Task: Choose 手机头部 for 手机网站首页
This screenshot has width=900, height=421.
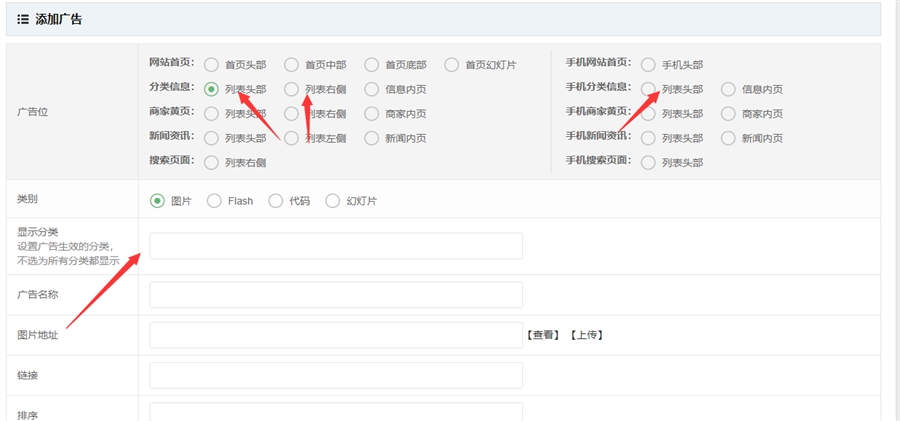Action: [648, 65]
